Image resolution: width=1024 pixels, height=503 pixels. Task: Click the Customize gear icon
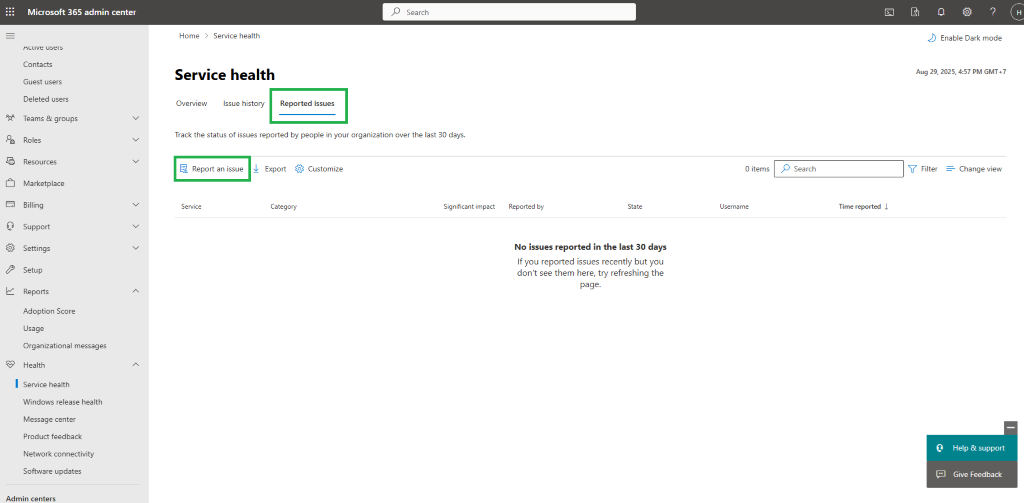tap(300, 169)
